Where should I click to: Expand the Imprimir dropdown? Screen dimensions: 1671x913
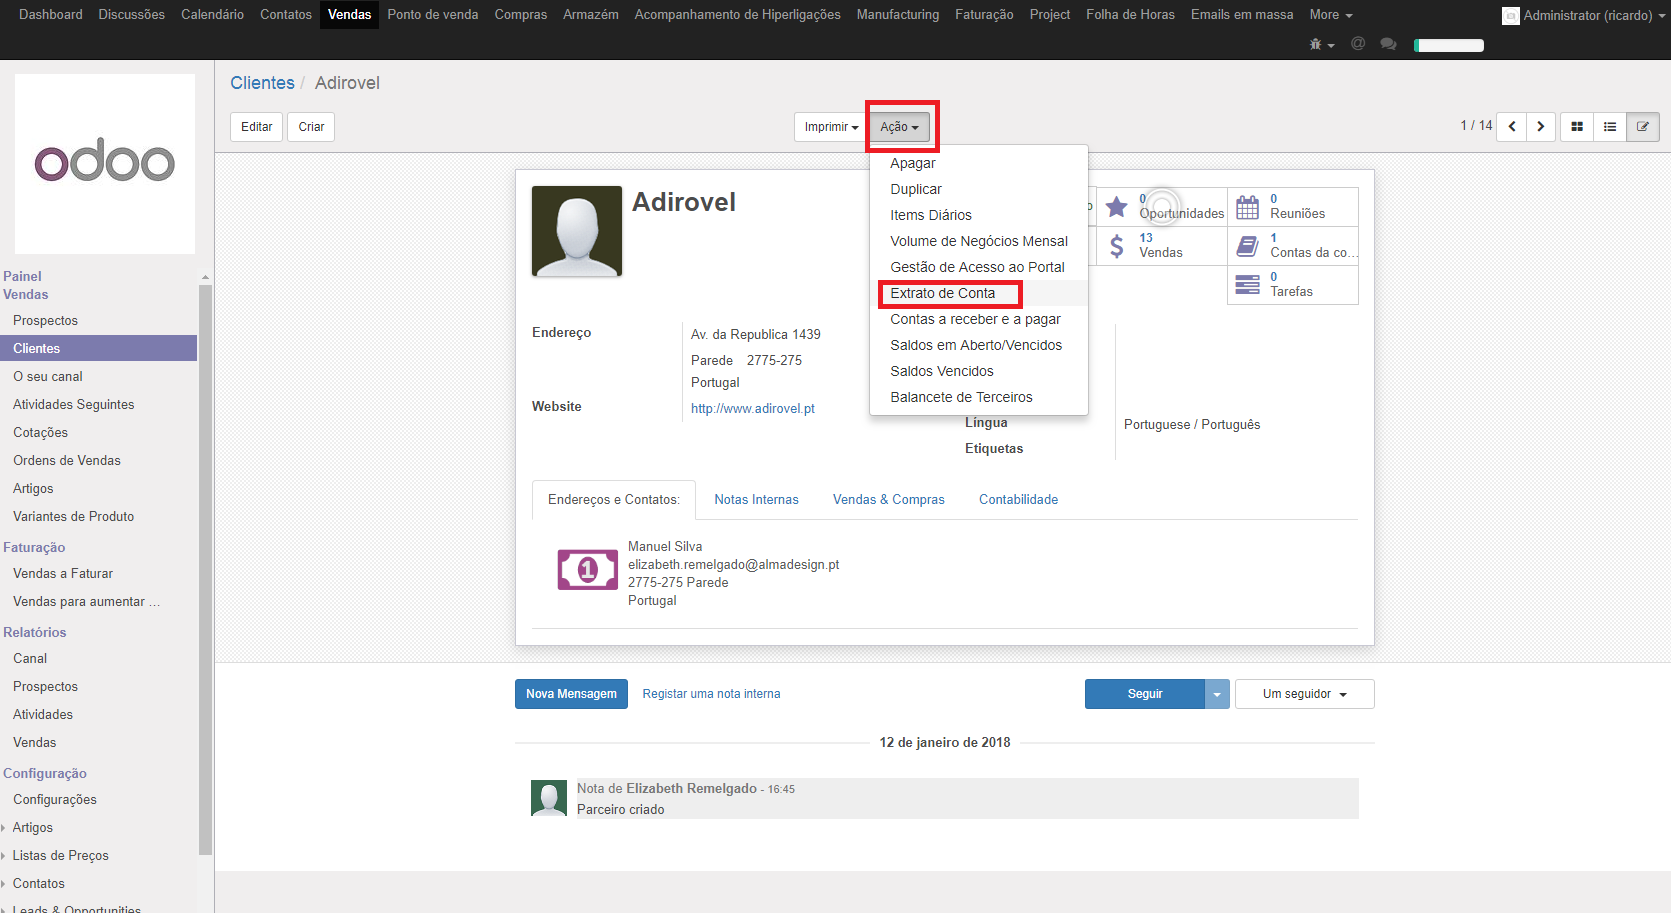(831, 127)
